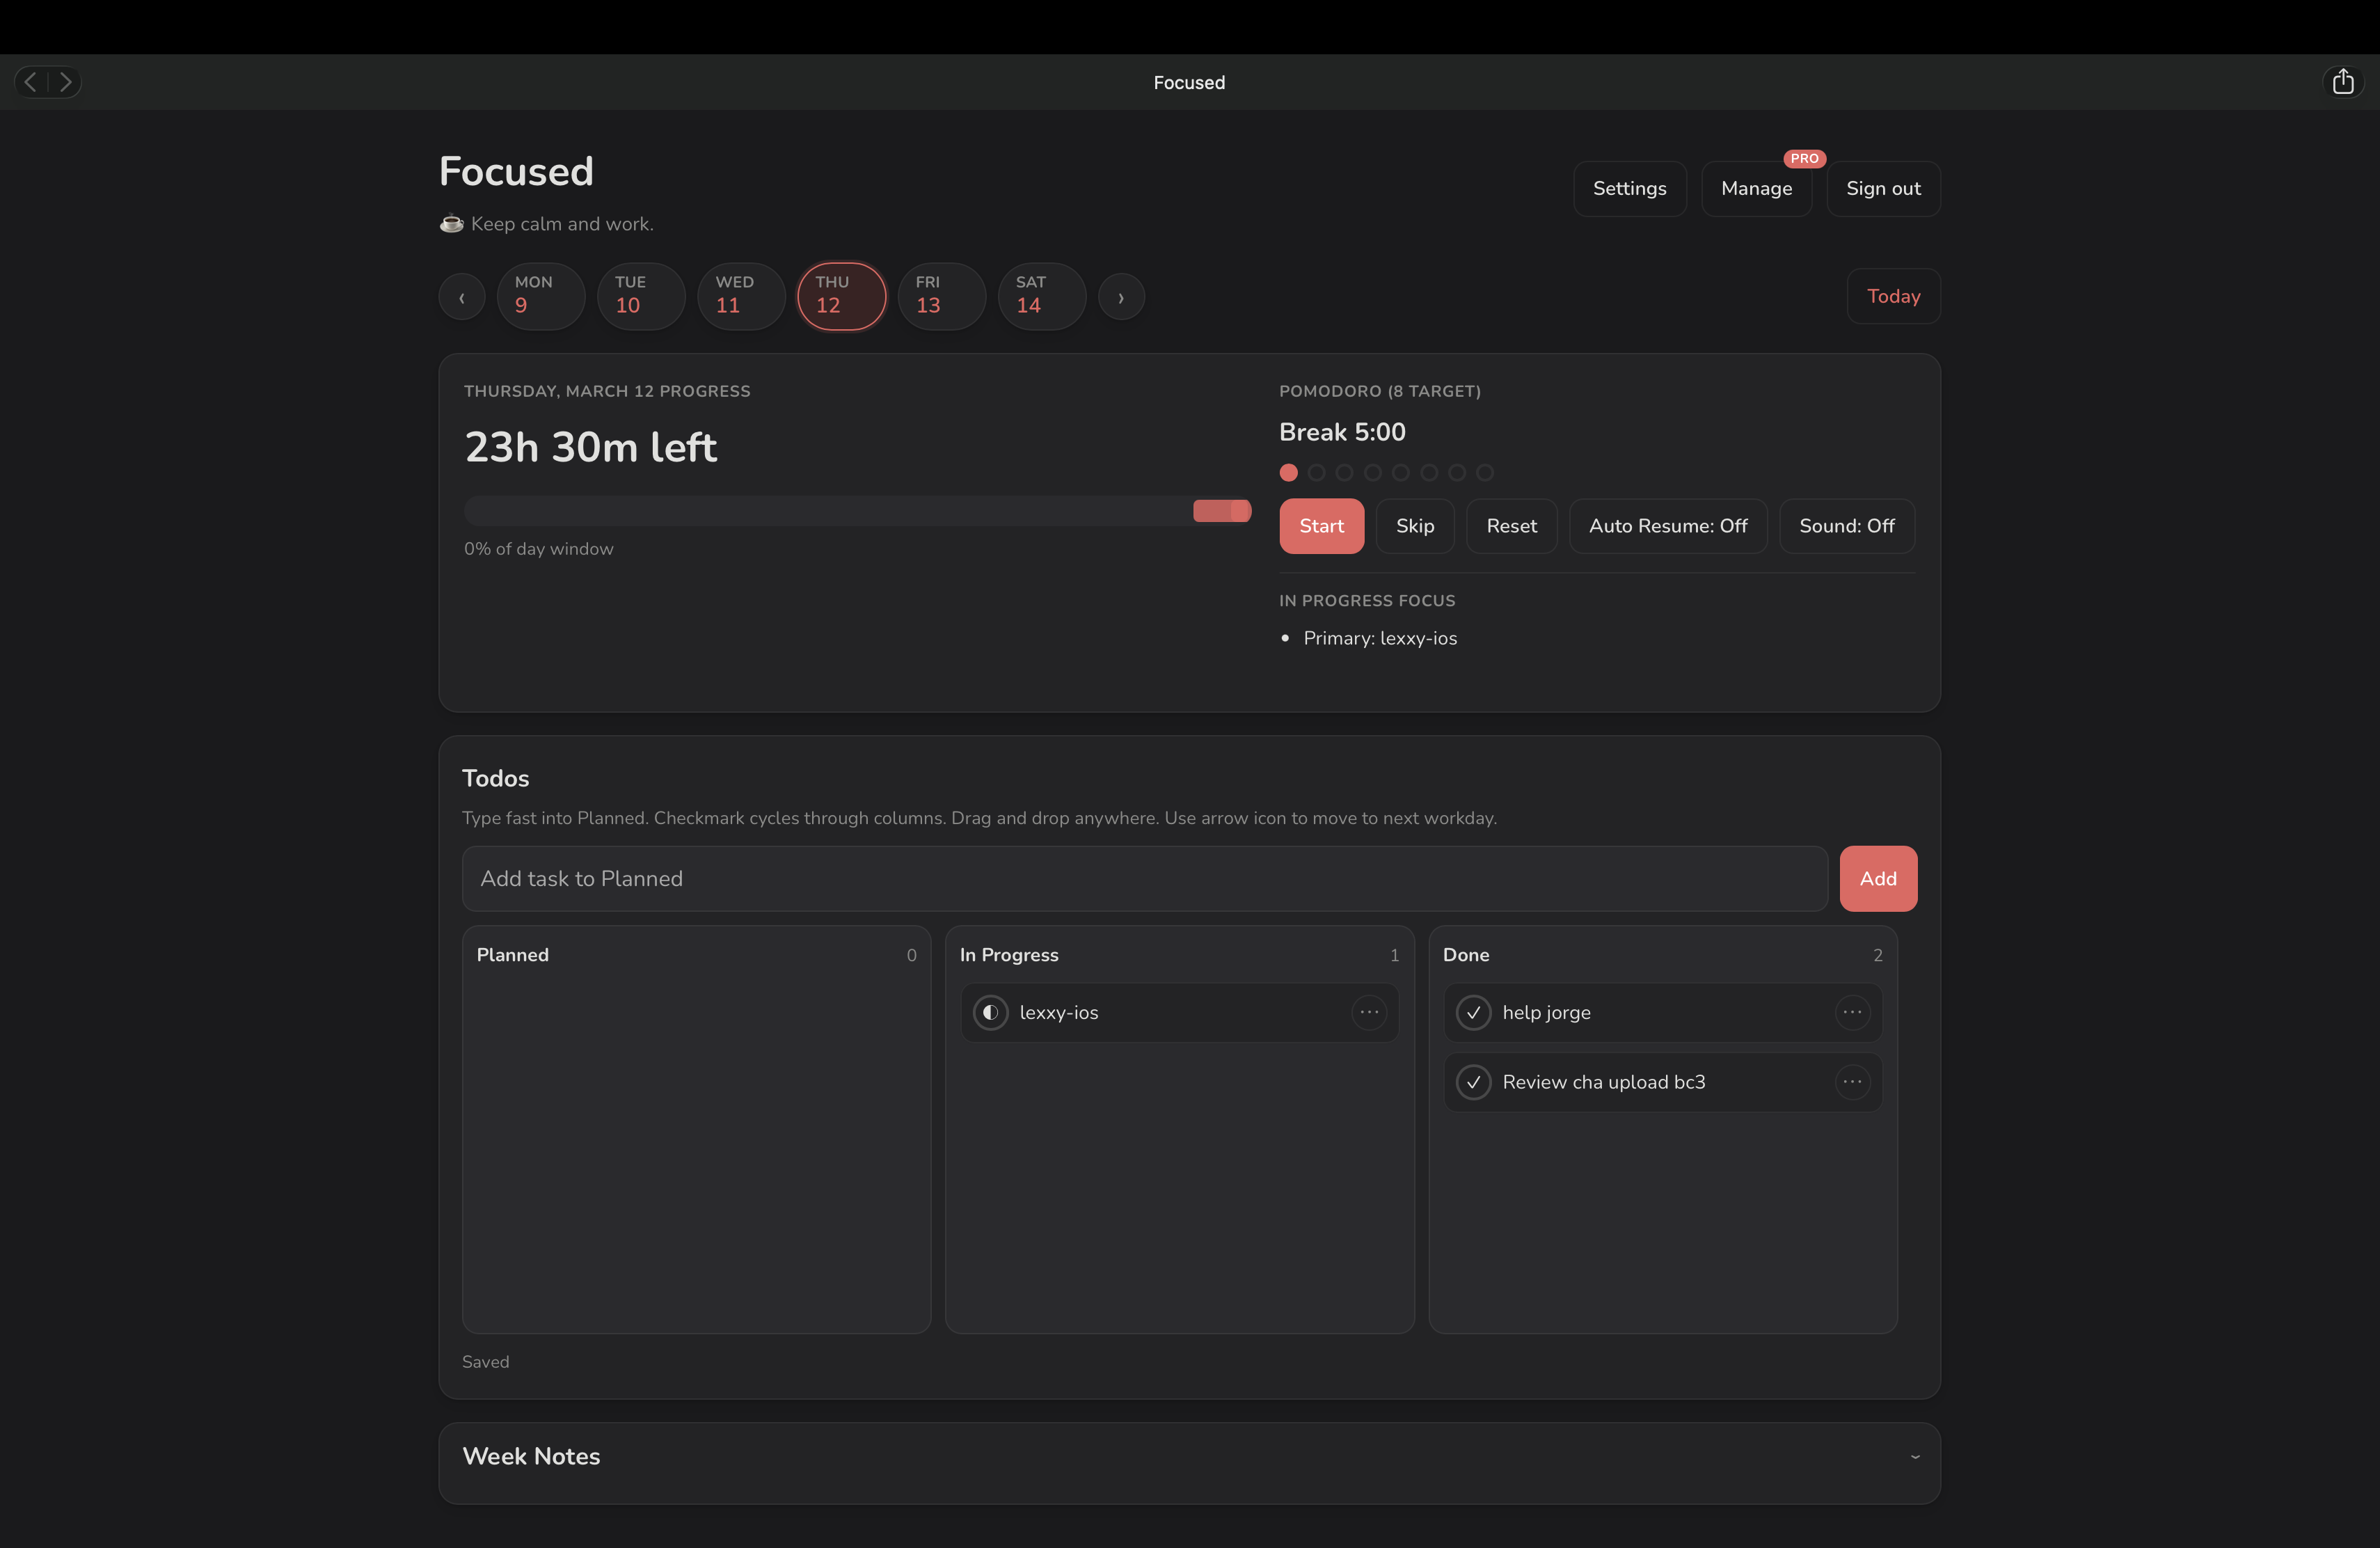Screen dimensions: 2380x1548
Task: Click the Add task to Planned input field
Action: (x=1145, y=879)
